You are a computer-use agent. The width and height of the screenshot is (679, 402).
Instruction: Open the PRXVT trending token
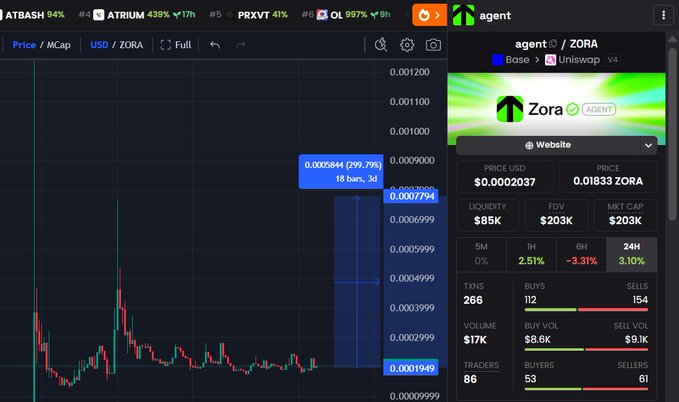(x=249, y=15)
